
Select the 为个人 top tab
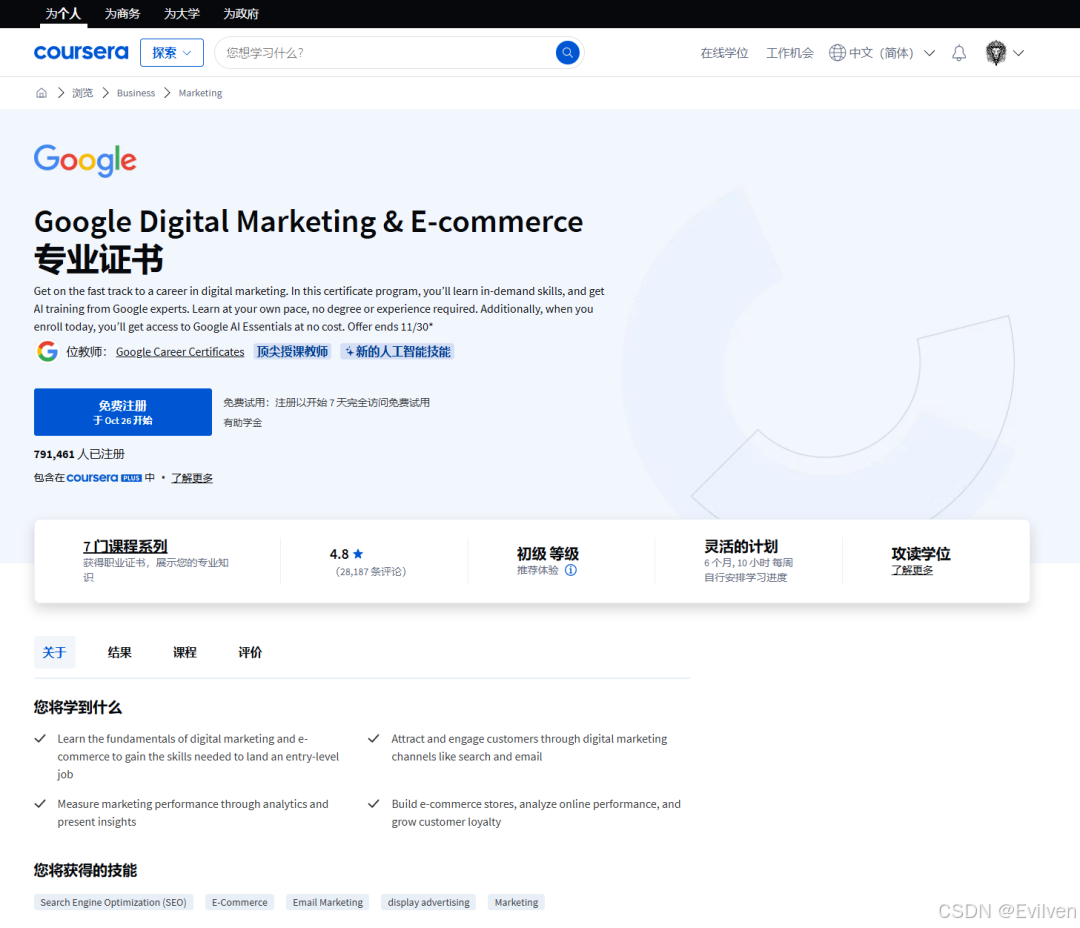click(63, 14)
